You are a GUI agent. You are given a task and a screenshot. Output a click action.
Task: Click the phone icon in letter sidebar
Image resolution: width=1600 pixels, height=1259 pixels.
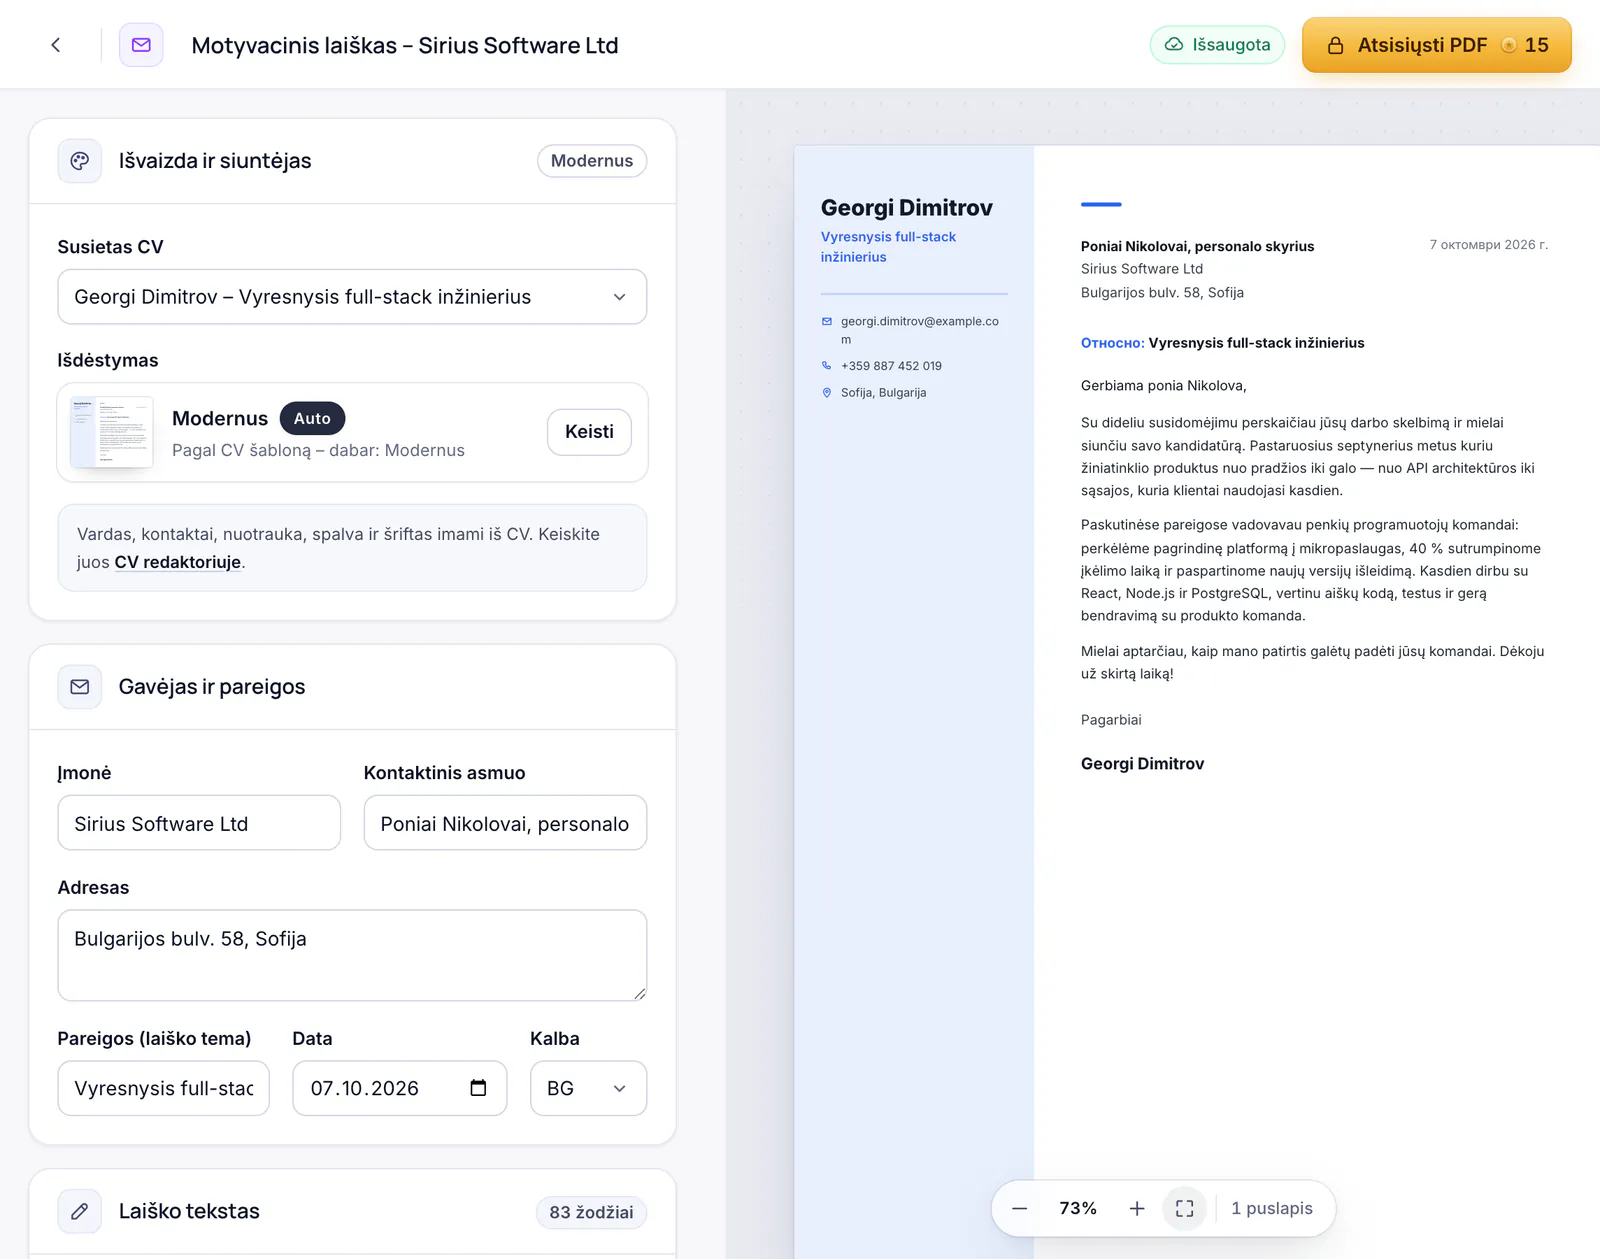(827, 366)
